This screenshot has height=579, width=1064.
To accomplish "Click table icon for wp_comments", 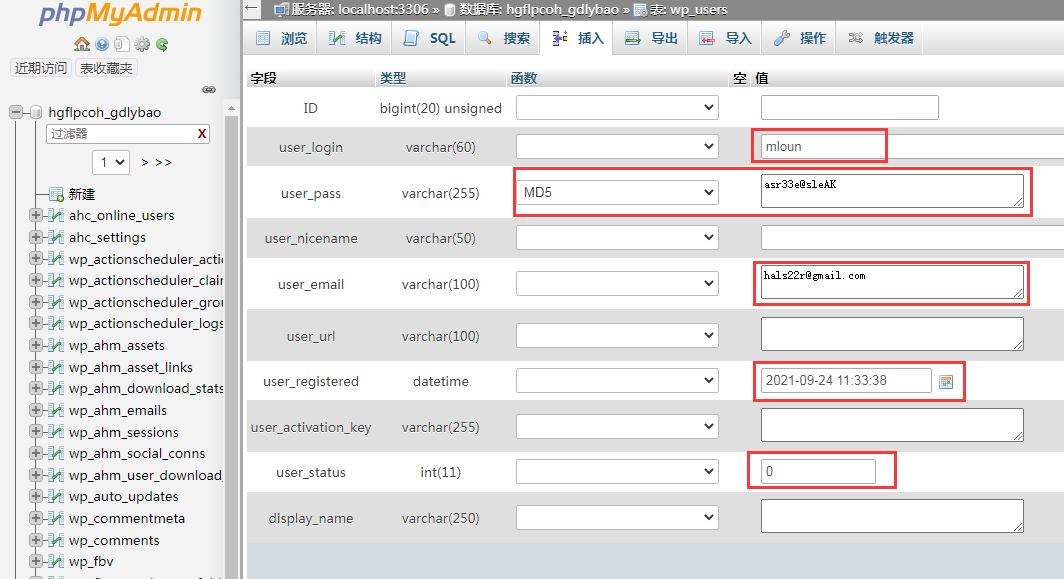I will 55,540.
